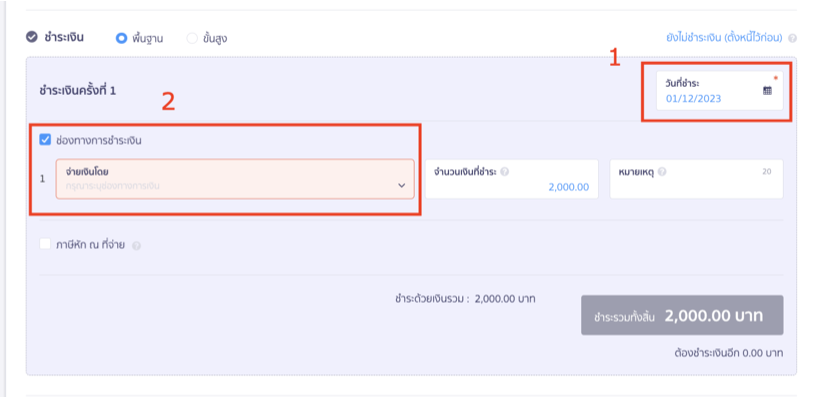This screenshot has height=397, width=817.
Task: Uncheck the ช่องทางการชำระเงิน checkbox
Action: click(45, 140)
